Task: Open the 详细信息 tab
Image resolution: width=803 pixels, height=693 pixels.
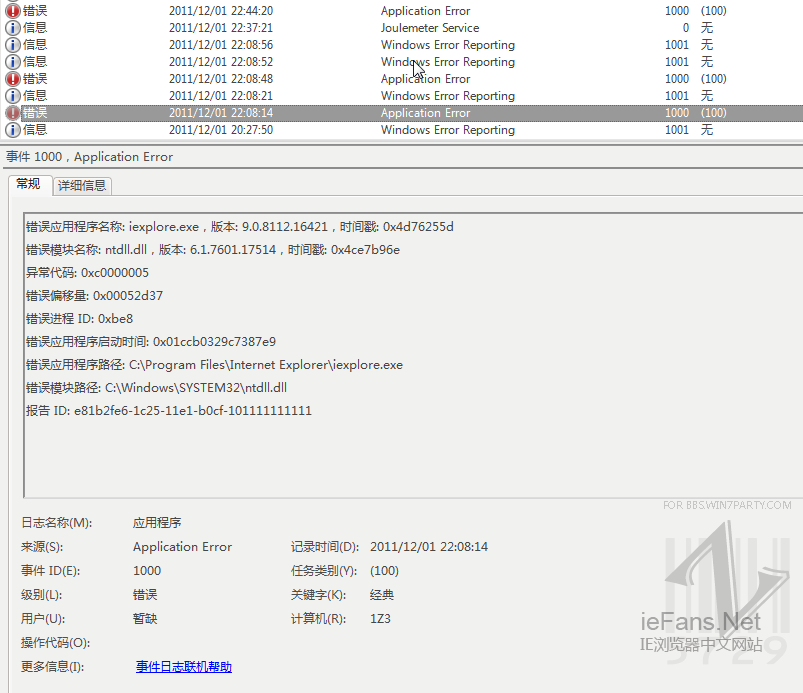Action: 82,185
